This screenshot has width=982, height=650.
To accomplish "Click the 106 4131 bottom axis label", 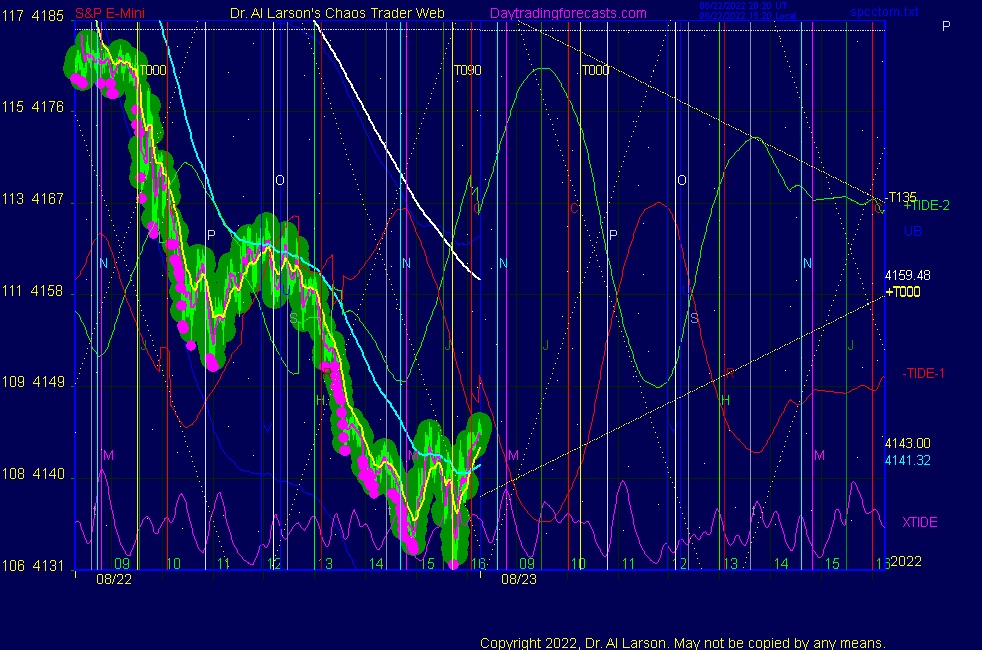I will pos(35,565).
